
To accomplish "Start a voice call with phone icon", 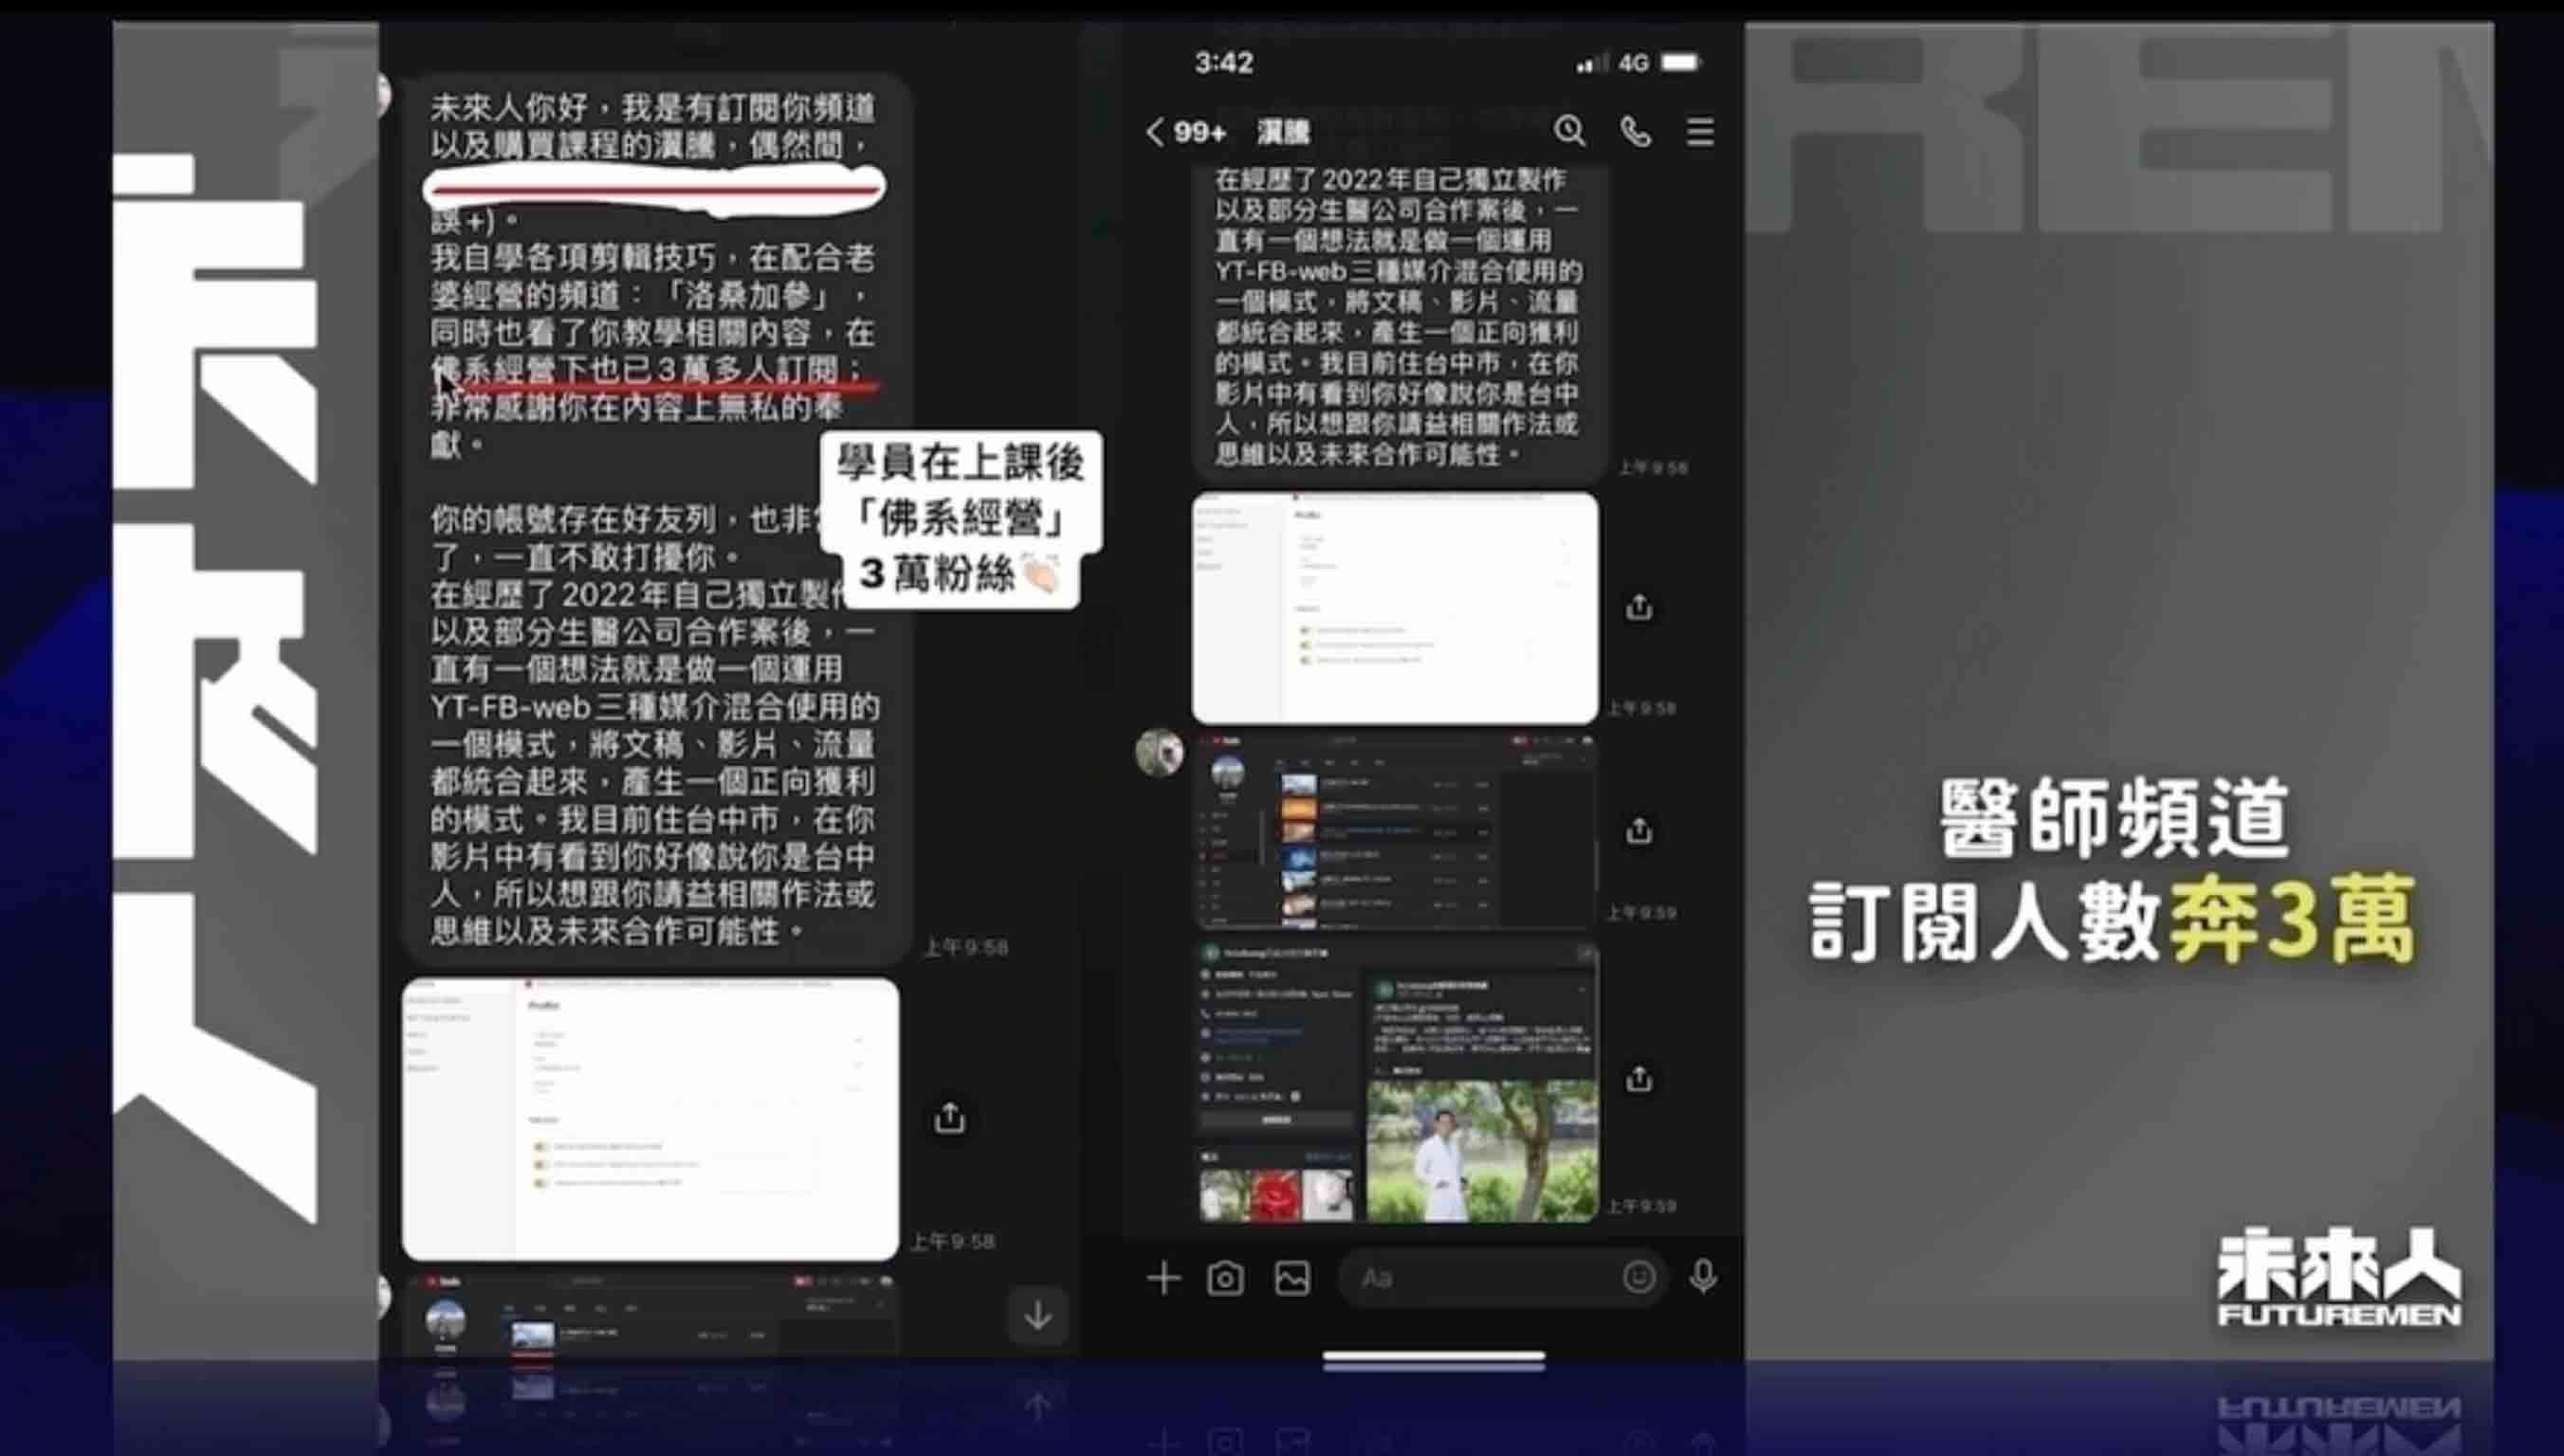I will 1635,131.
